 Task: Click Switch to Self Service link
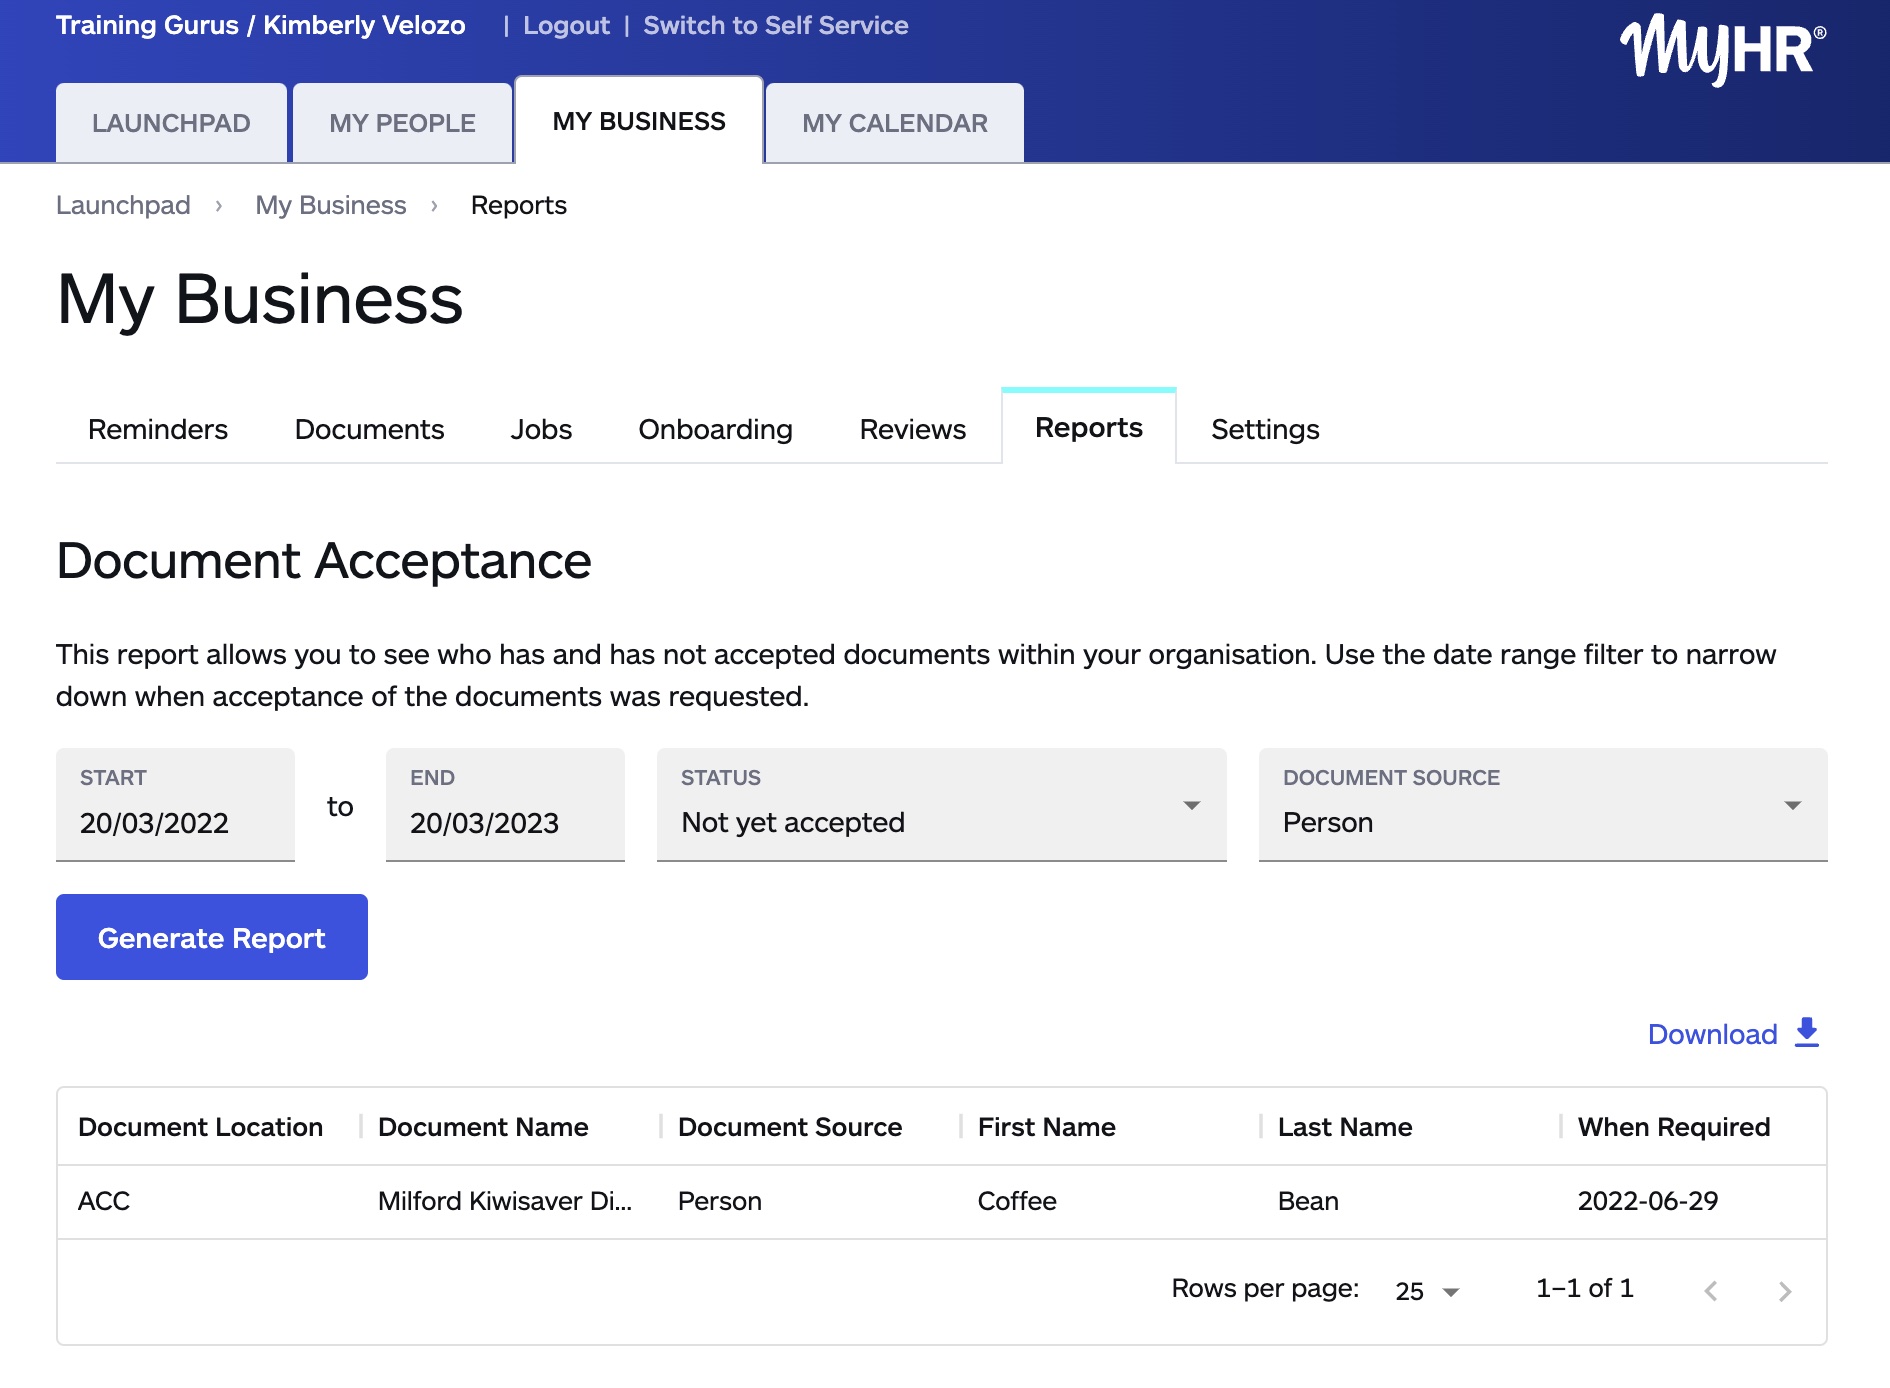coord(775,26)
